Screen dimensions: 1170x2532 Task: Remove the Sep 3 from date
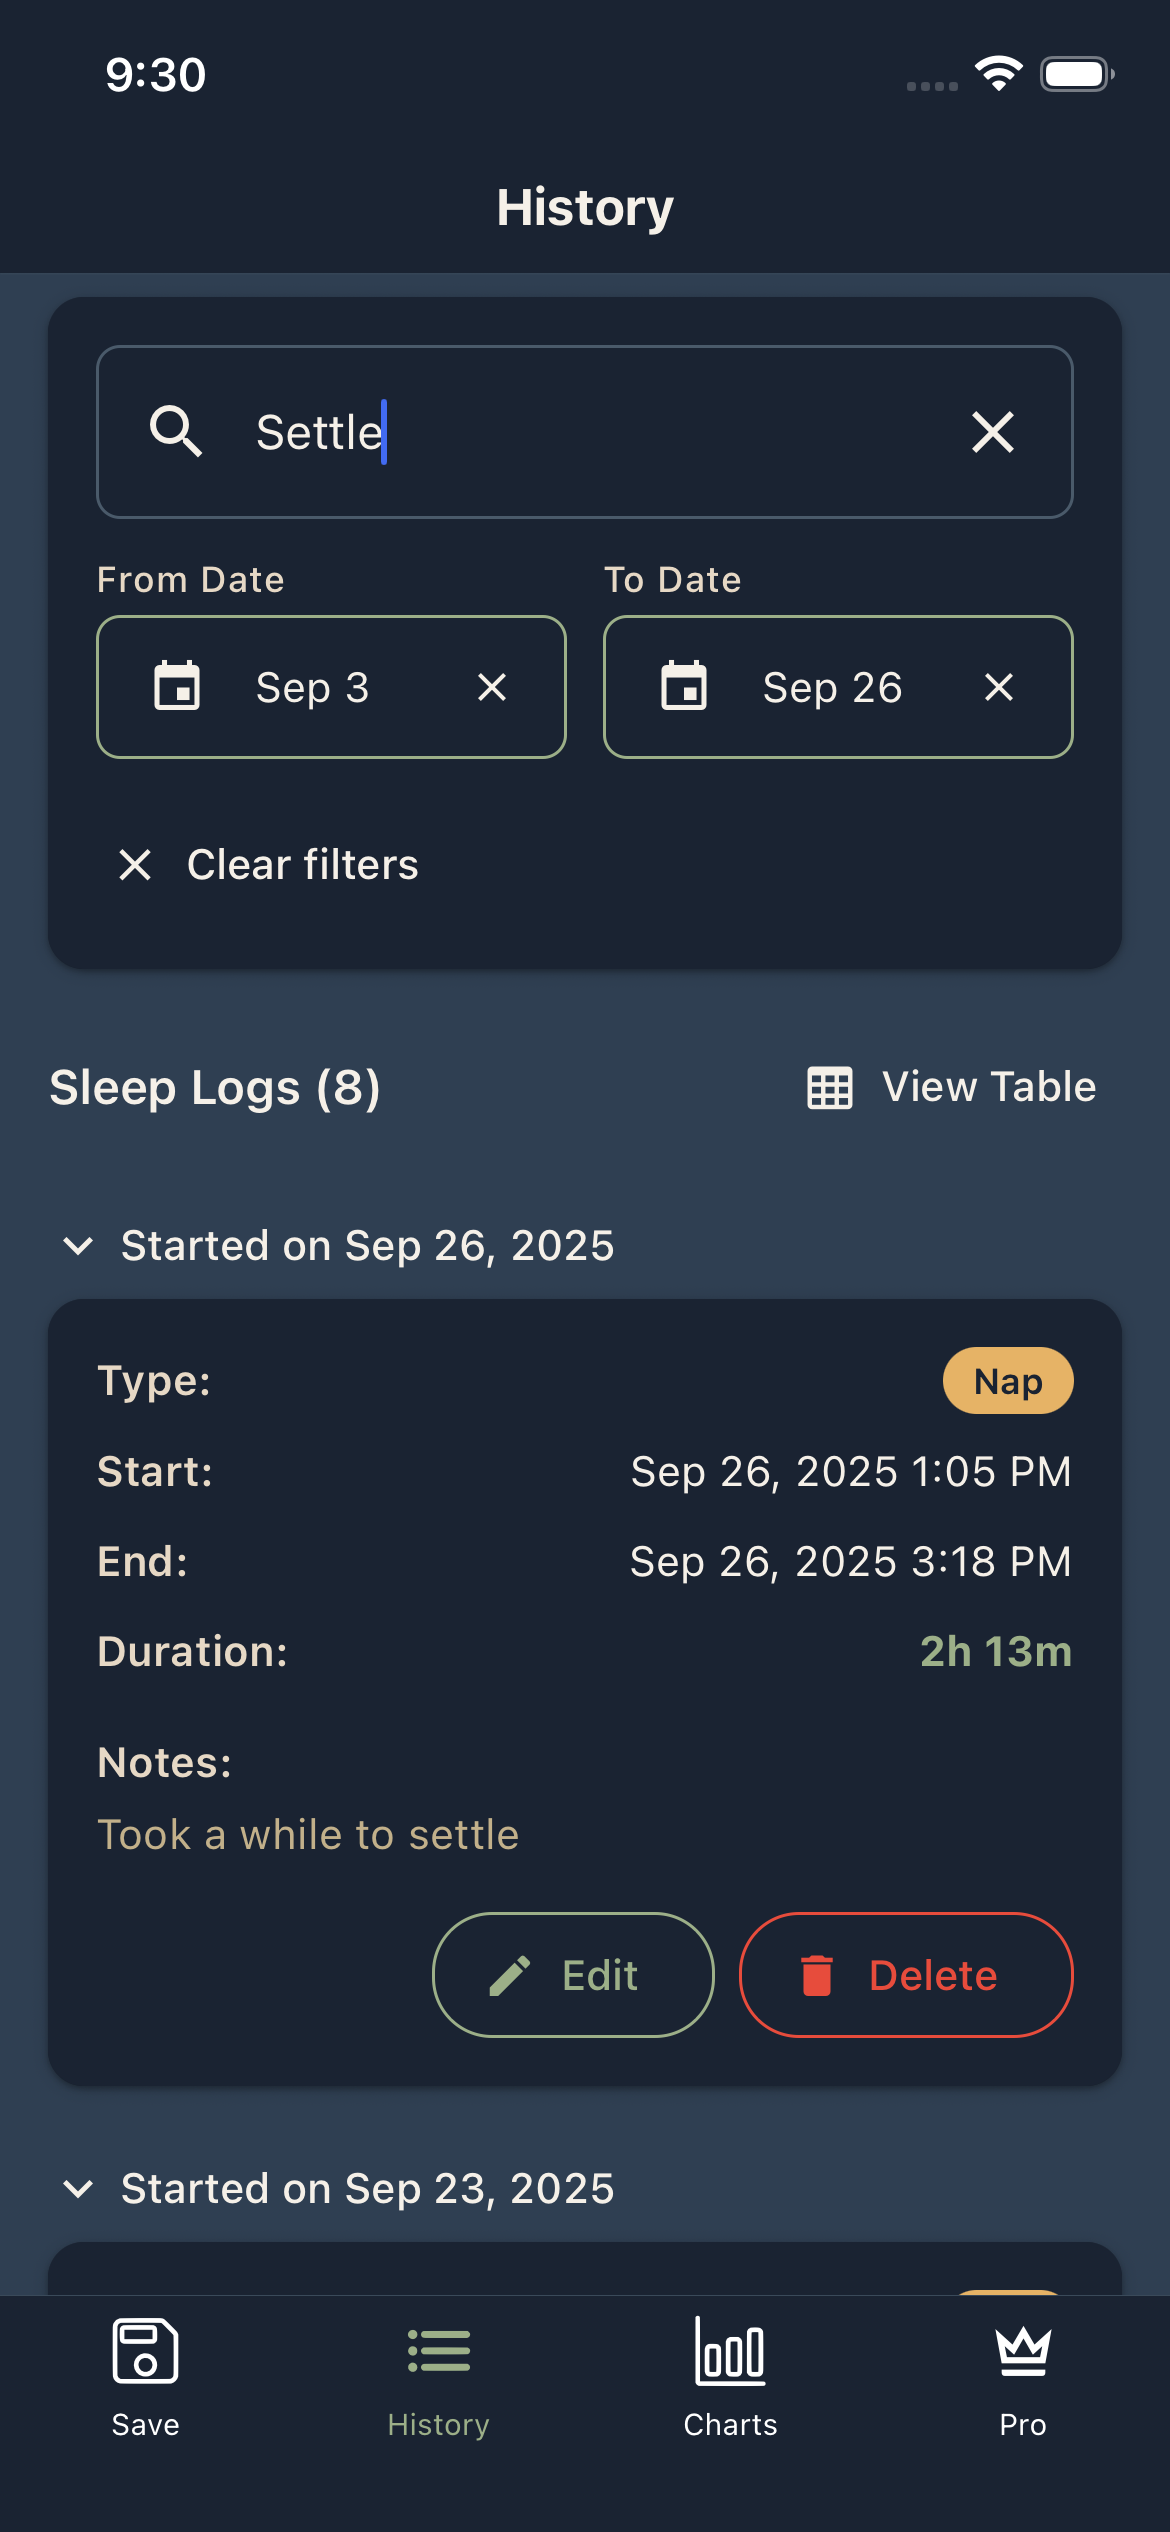pos(491,687)
